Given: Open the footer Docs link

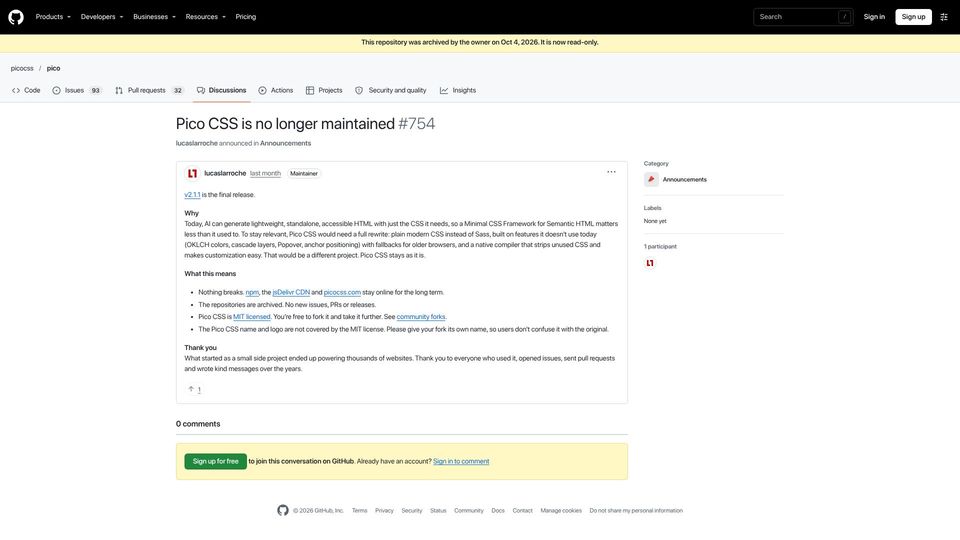Looking at the screenshot, I should point(498,511).
